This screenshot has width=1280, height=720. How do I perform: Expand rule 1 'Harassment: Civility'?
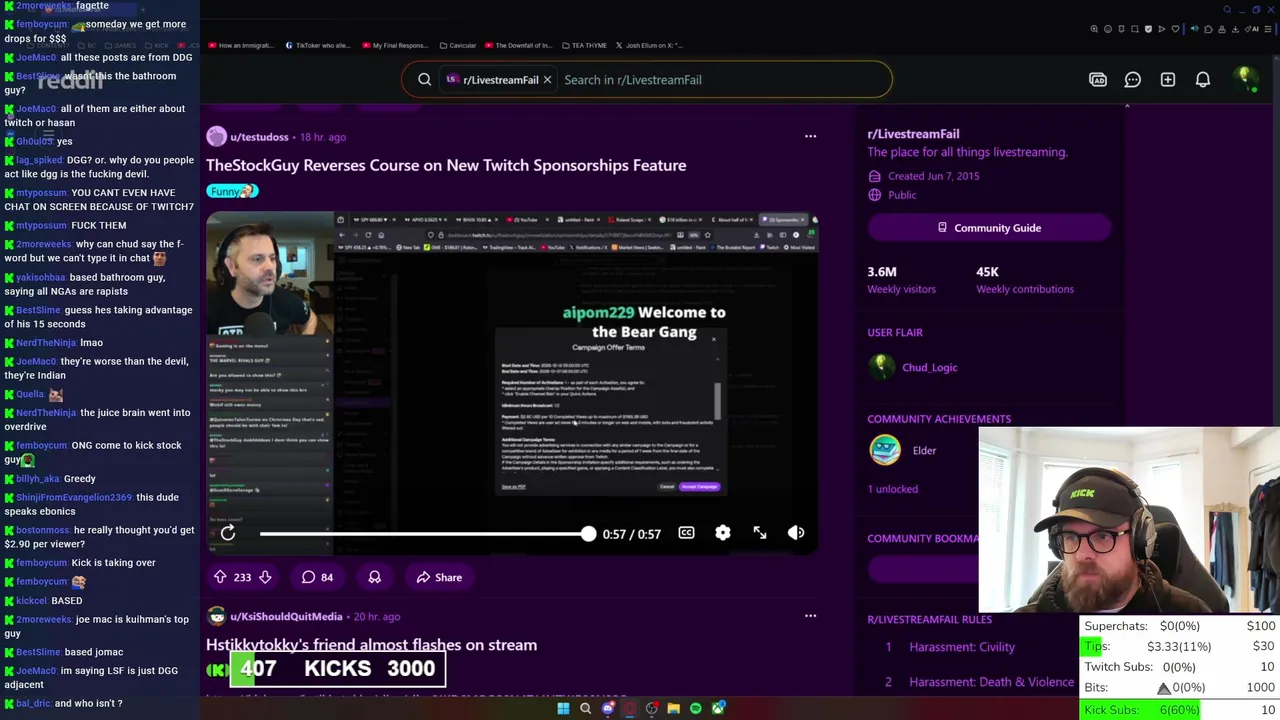point(961,647)
